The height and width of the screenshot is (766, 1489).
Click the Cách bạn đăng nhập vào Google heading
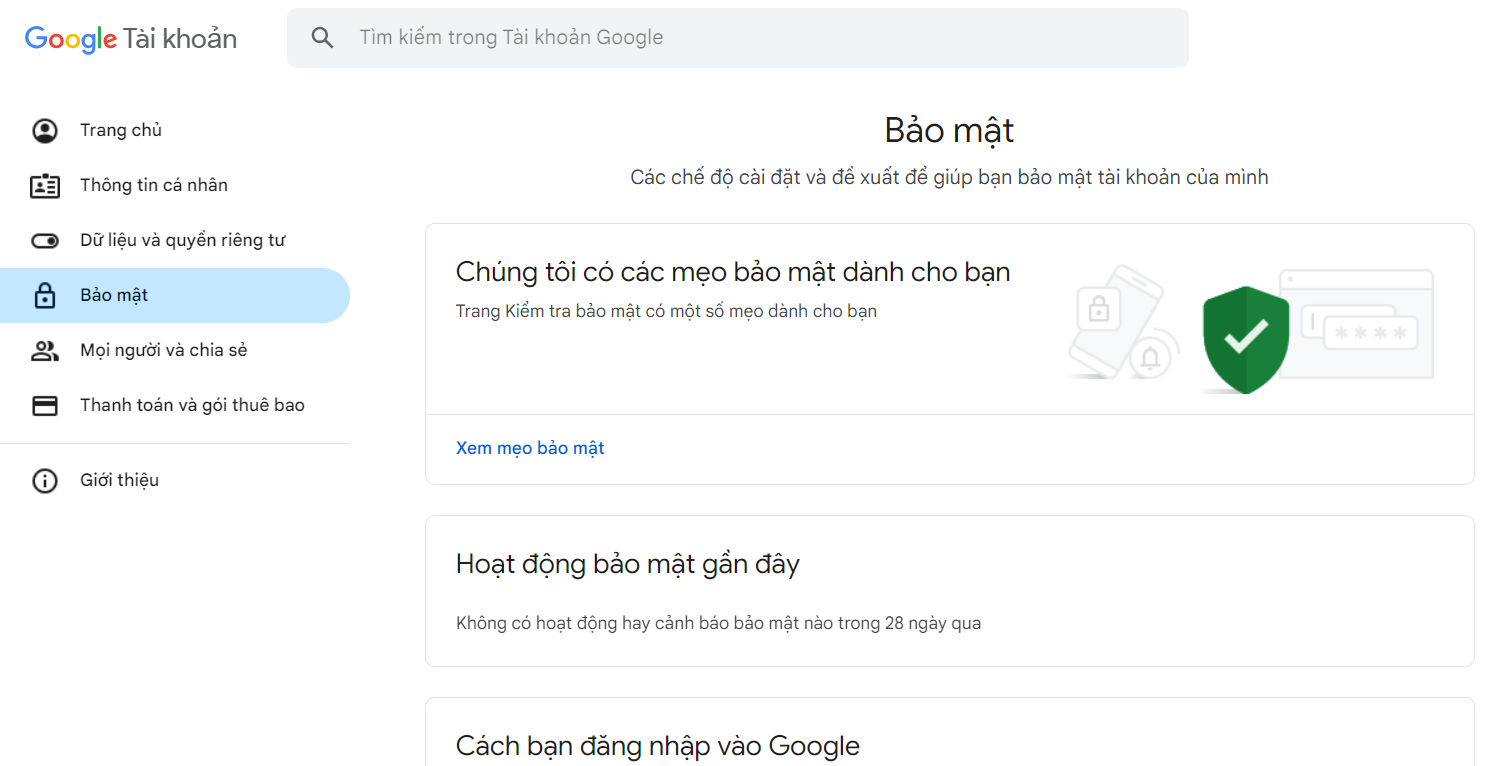[657, 746]
